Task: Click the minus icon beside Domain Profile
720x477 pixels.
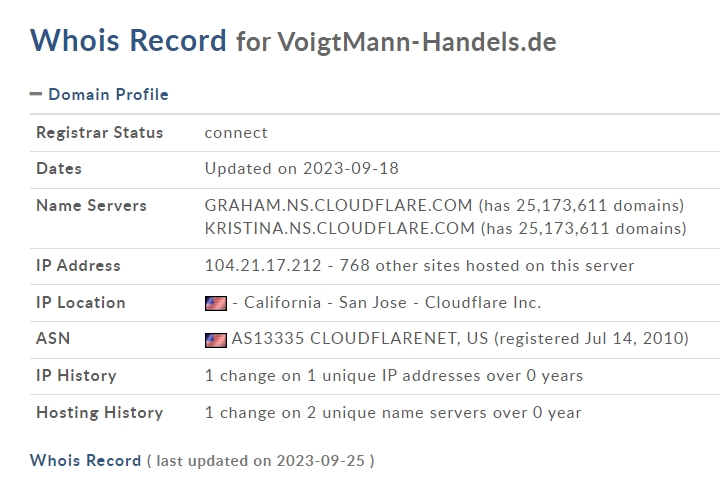Action: pos(36,94)
